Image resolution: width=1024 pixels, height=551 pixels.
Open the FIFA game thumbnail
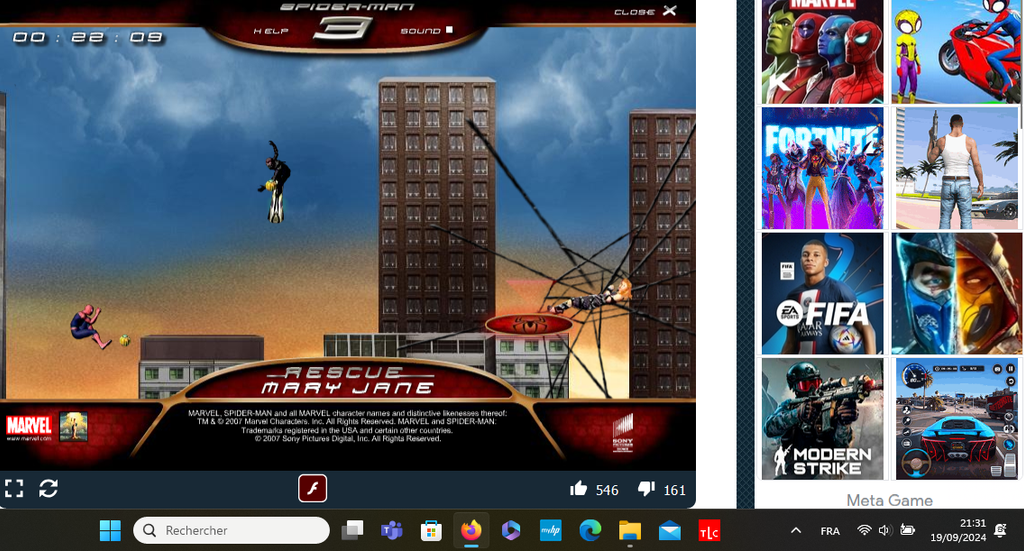(x=822, y=294)
